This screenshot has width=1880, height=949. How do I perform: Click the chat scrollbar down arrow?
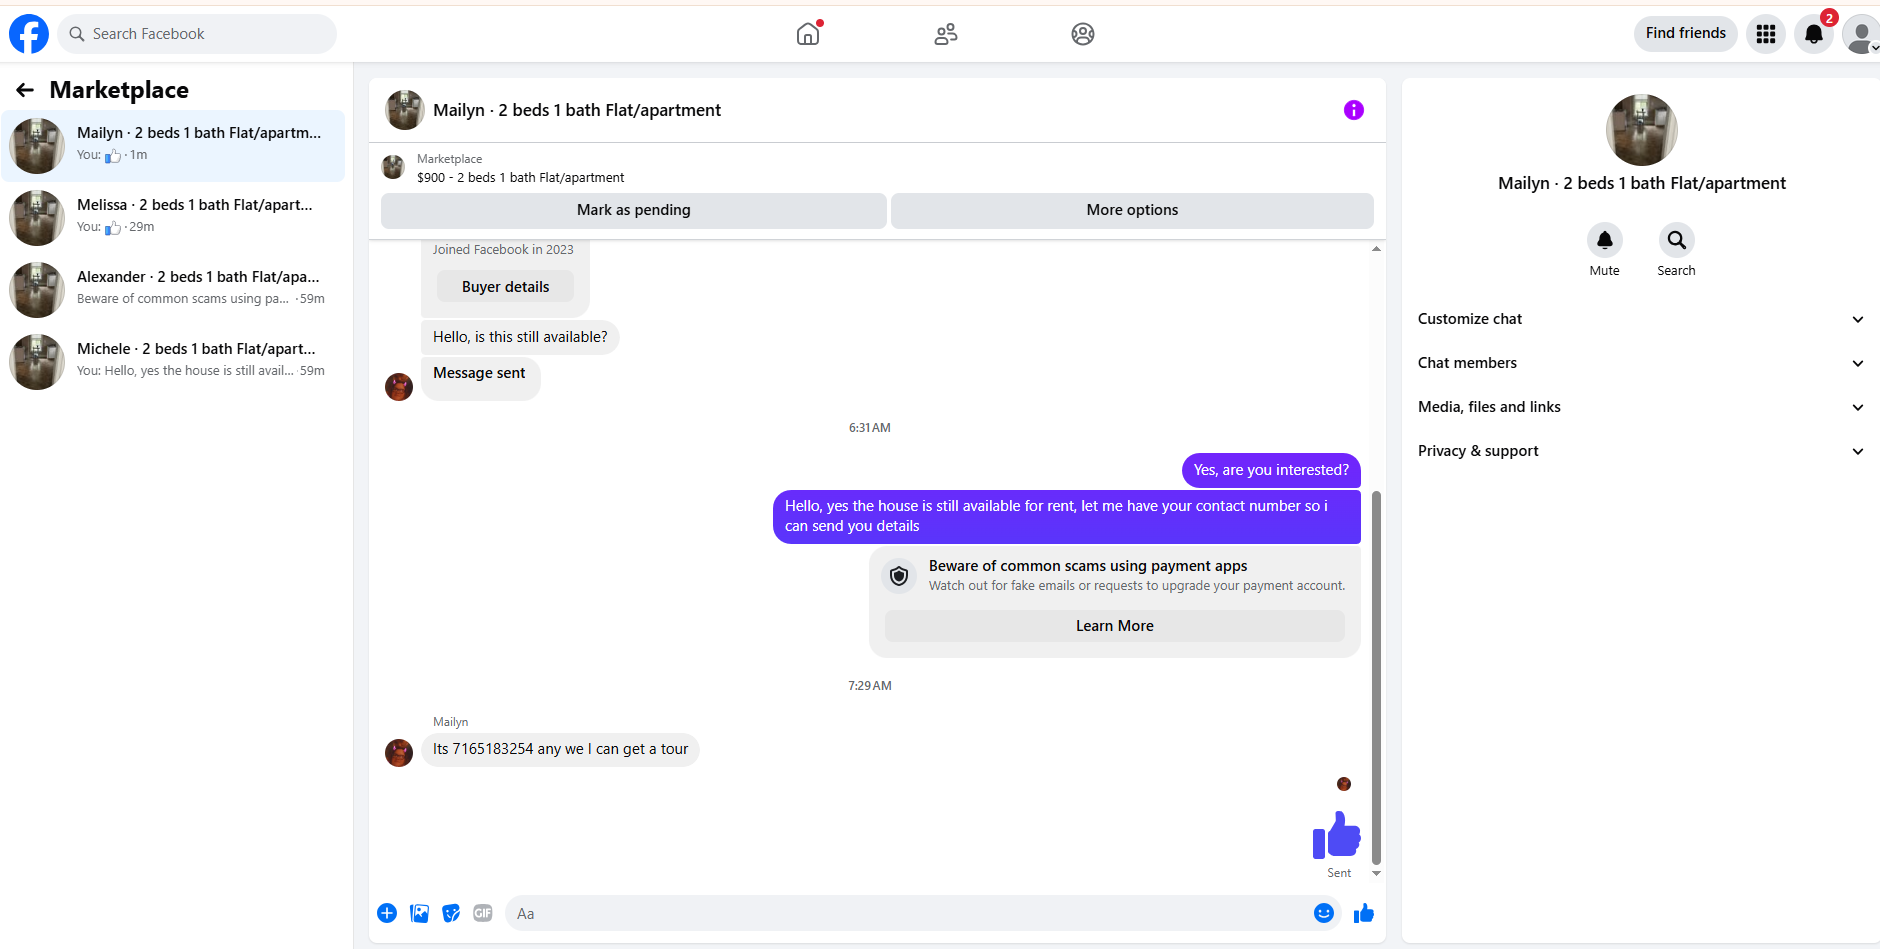point(1376,873)
